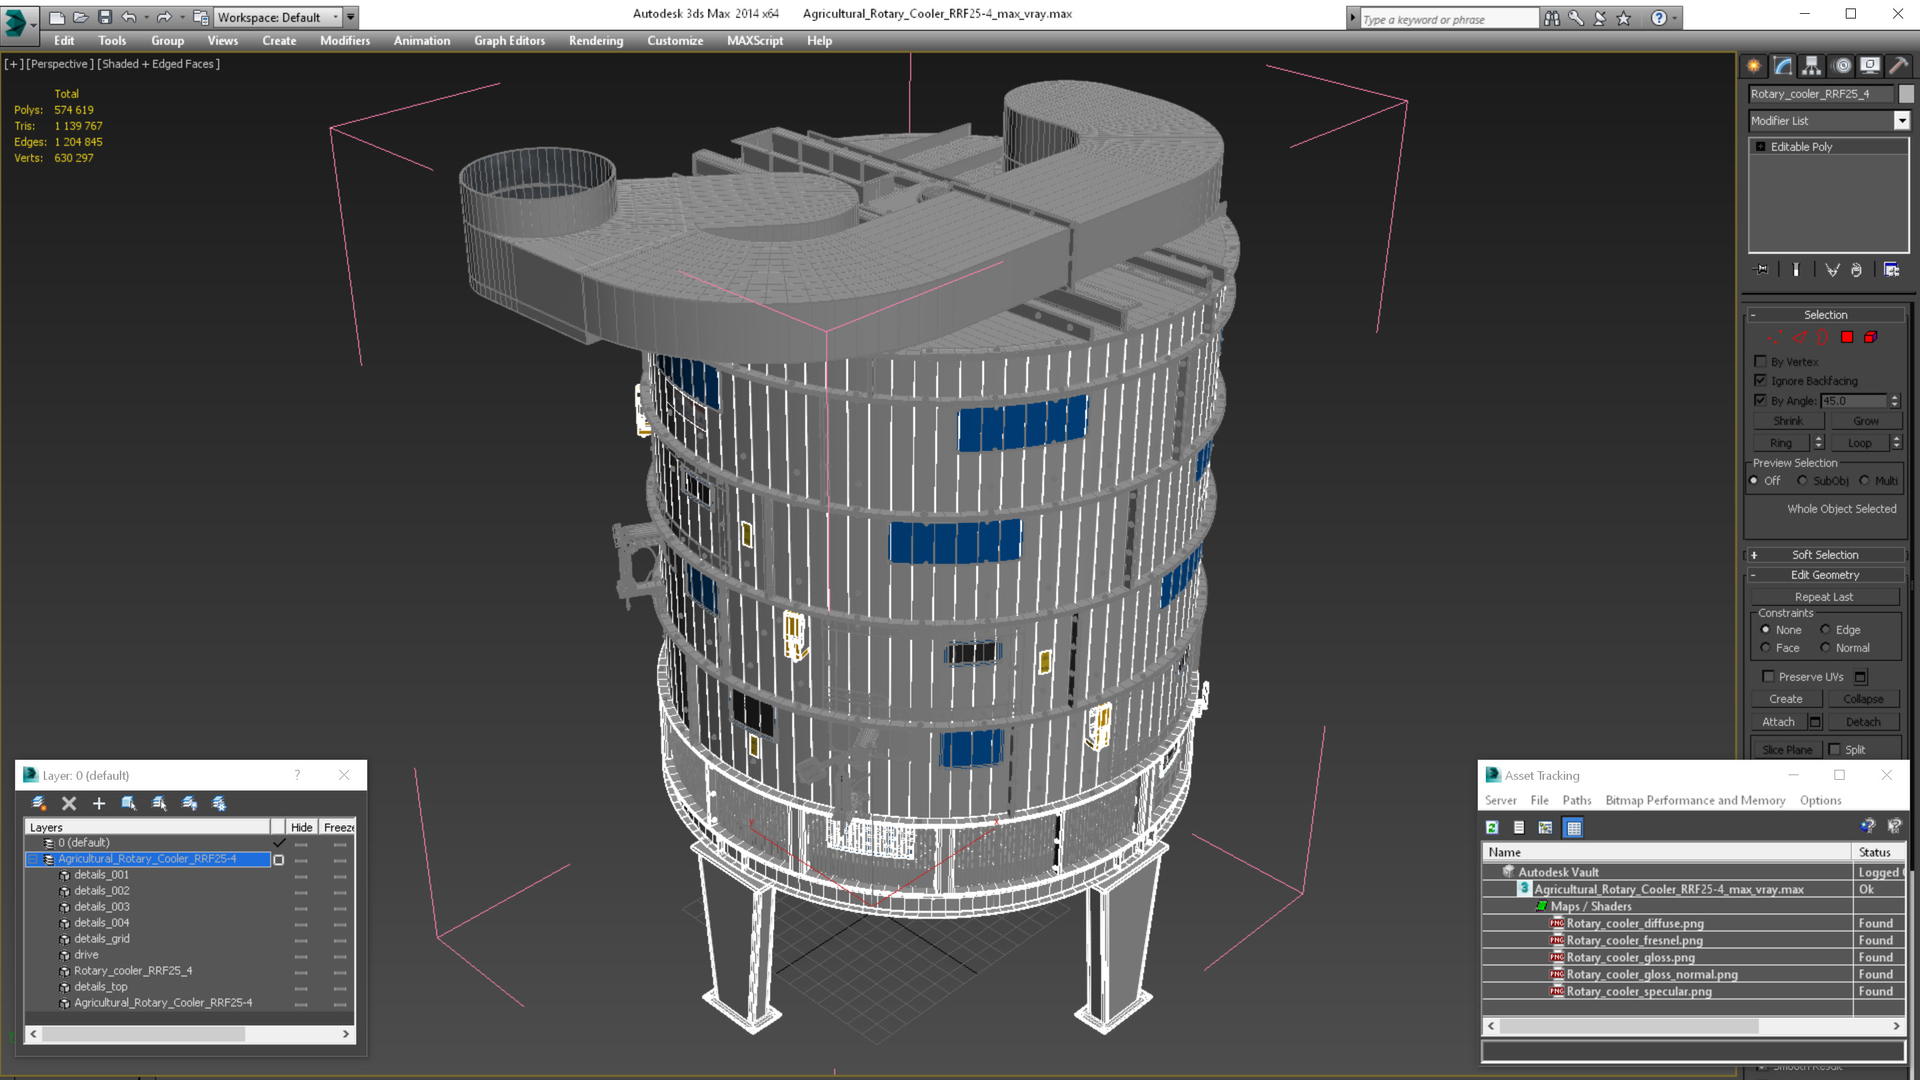Image resolution: width=1920 pixels, height=1080 pixels.
Task: Click Refresh icon in Asset Tracking
Action: [x=1492, y=827]
